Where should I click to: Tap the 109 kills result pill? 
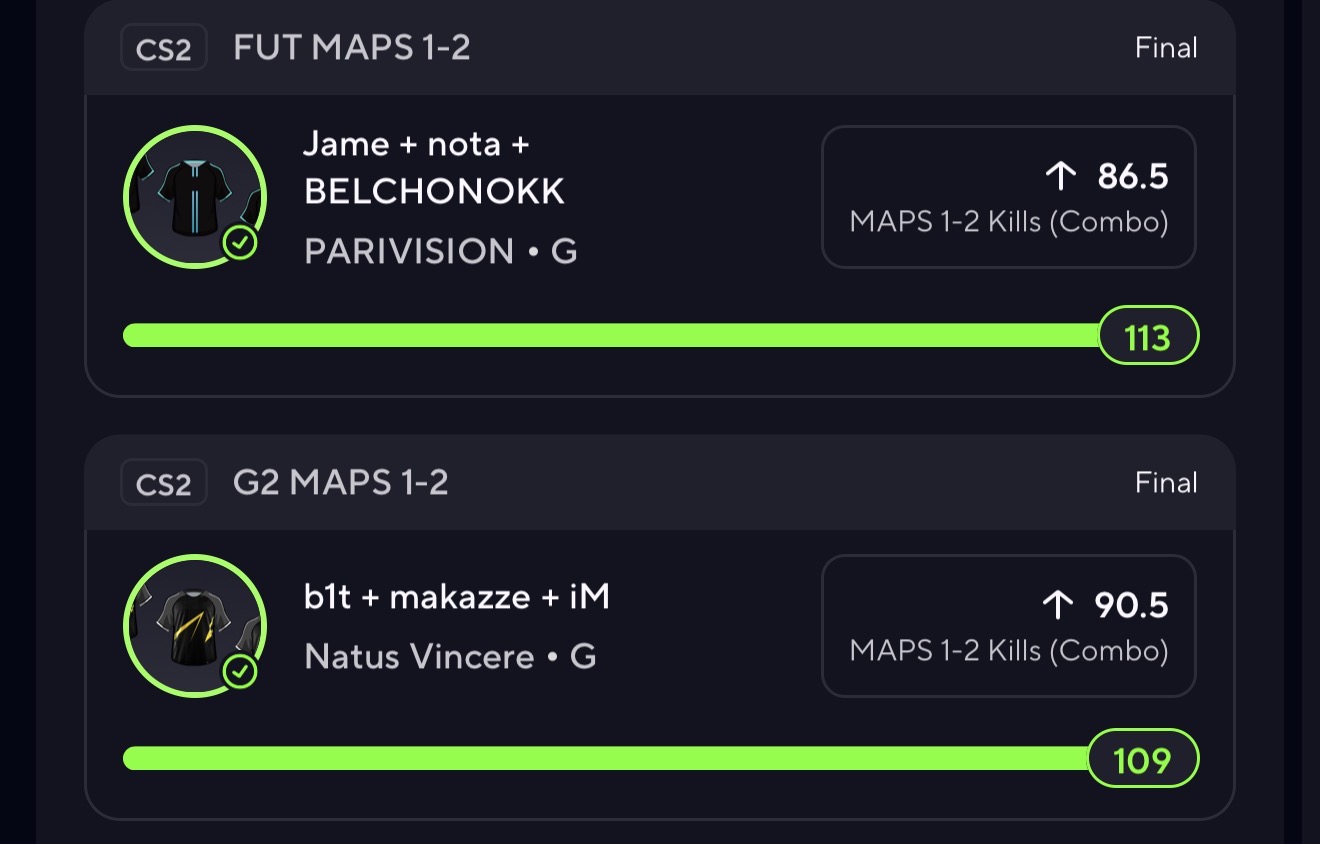tap(1142, 760)
